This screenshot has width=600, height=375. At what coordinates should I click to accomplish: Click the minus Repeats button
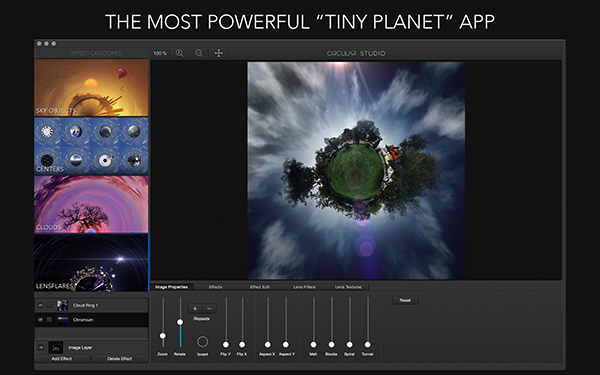pyautogui.click(x=209, y=308)
